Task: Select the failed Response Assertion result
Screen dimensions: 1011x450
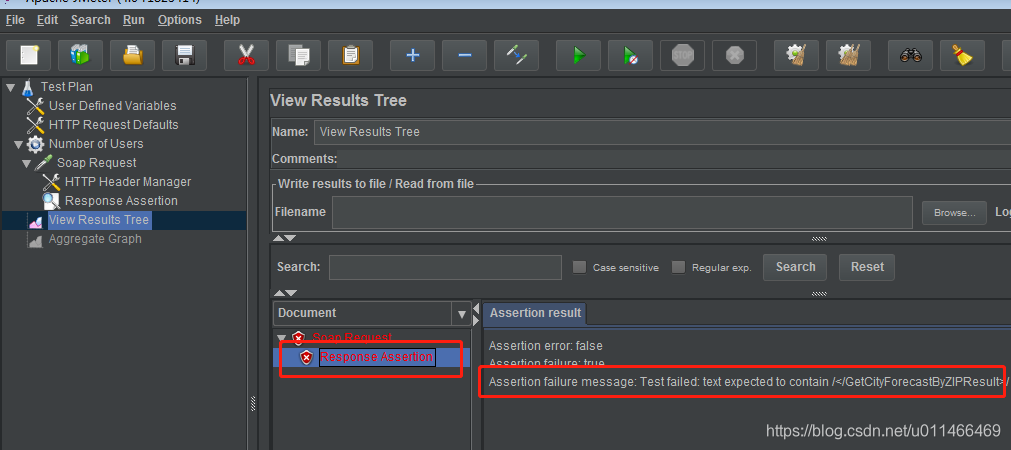Action: (376, 357)
